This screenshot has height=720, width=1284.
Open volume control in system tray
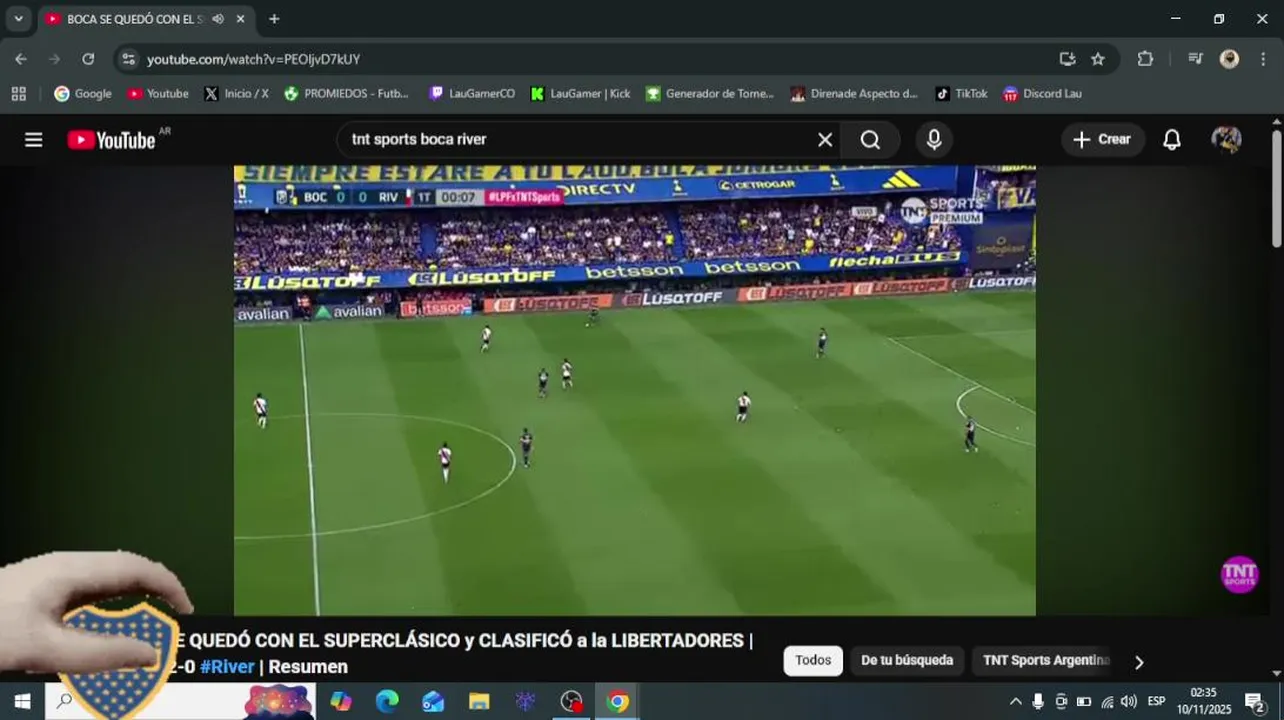point(1129,702)
